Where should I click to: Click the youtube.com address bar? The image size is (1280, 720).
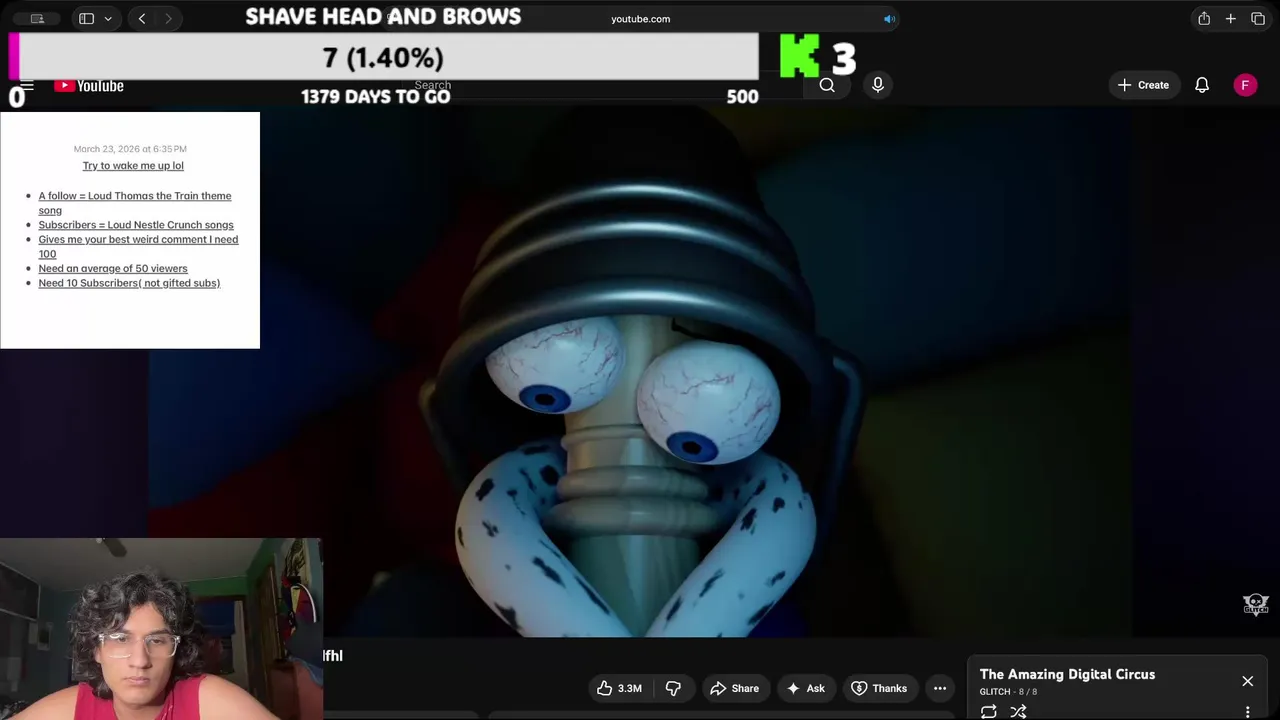click(640, 19)
